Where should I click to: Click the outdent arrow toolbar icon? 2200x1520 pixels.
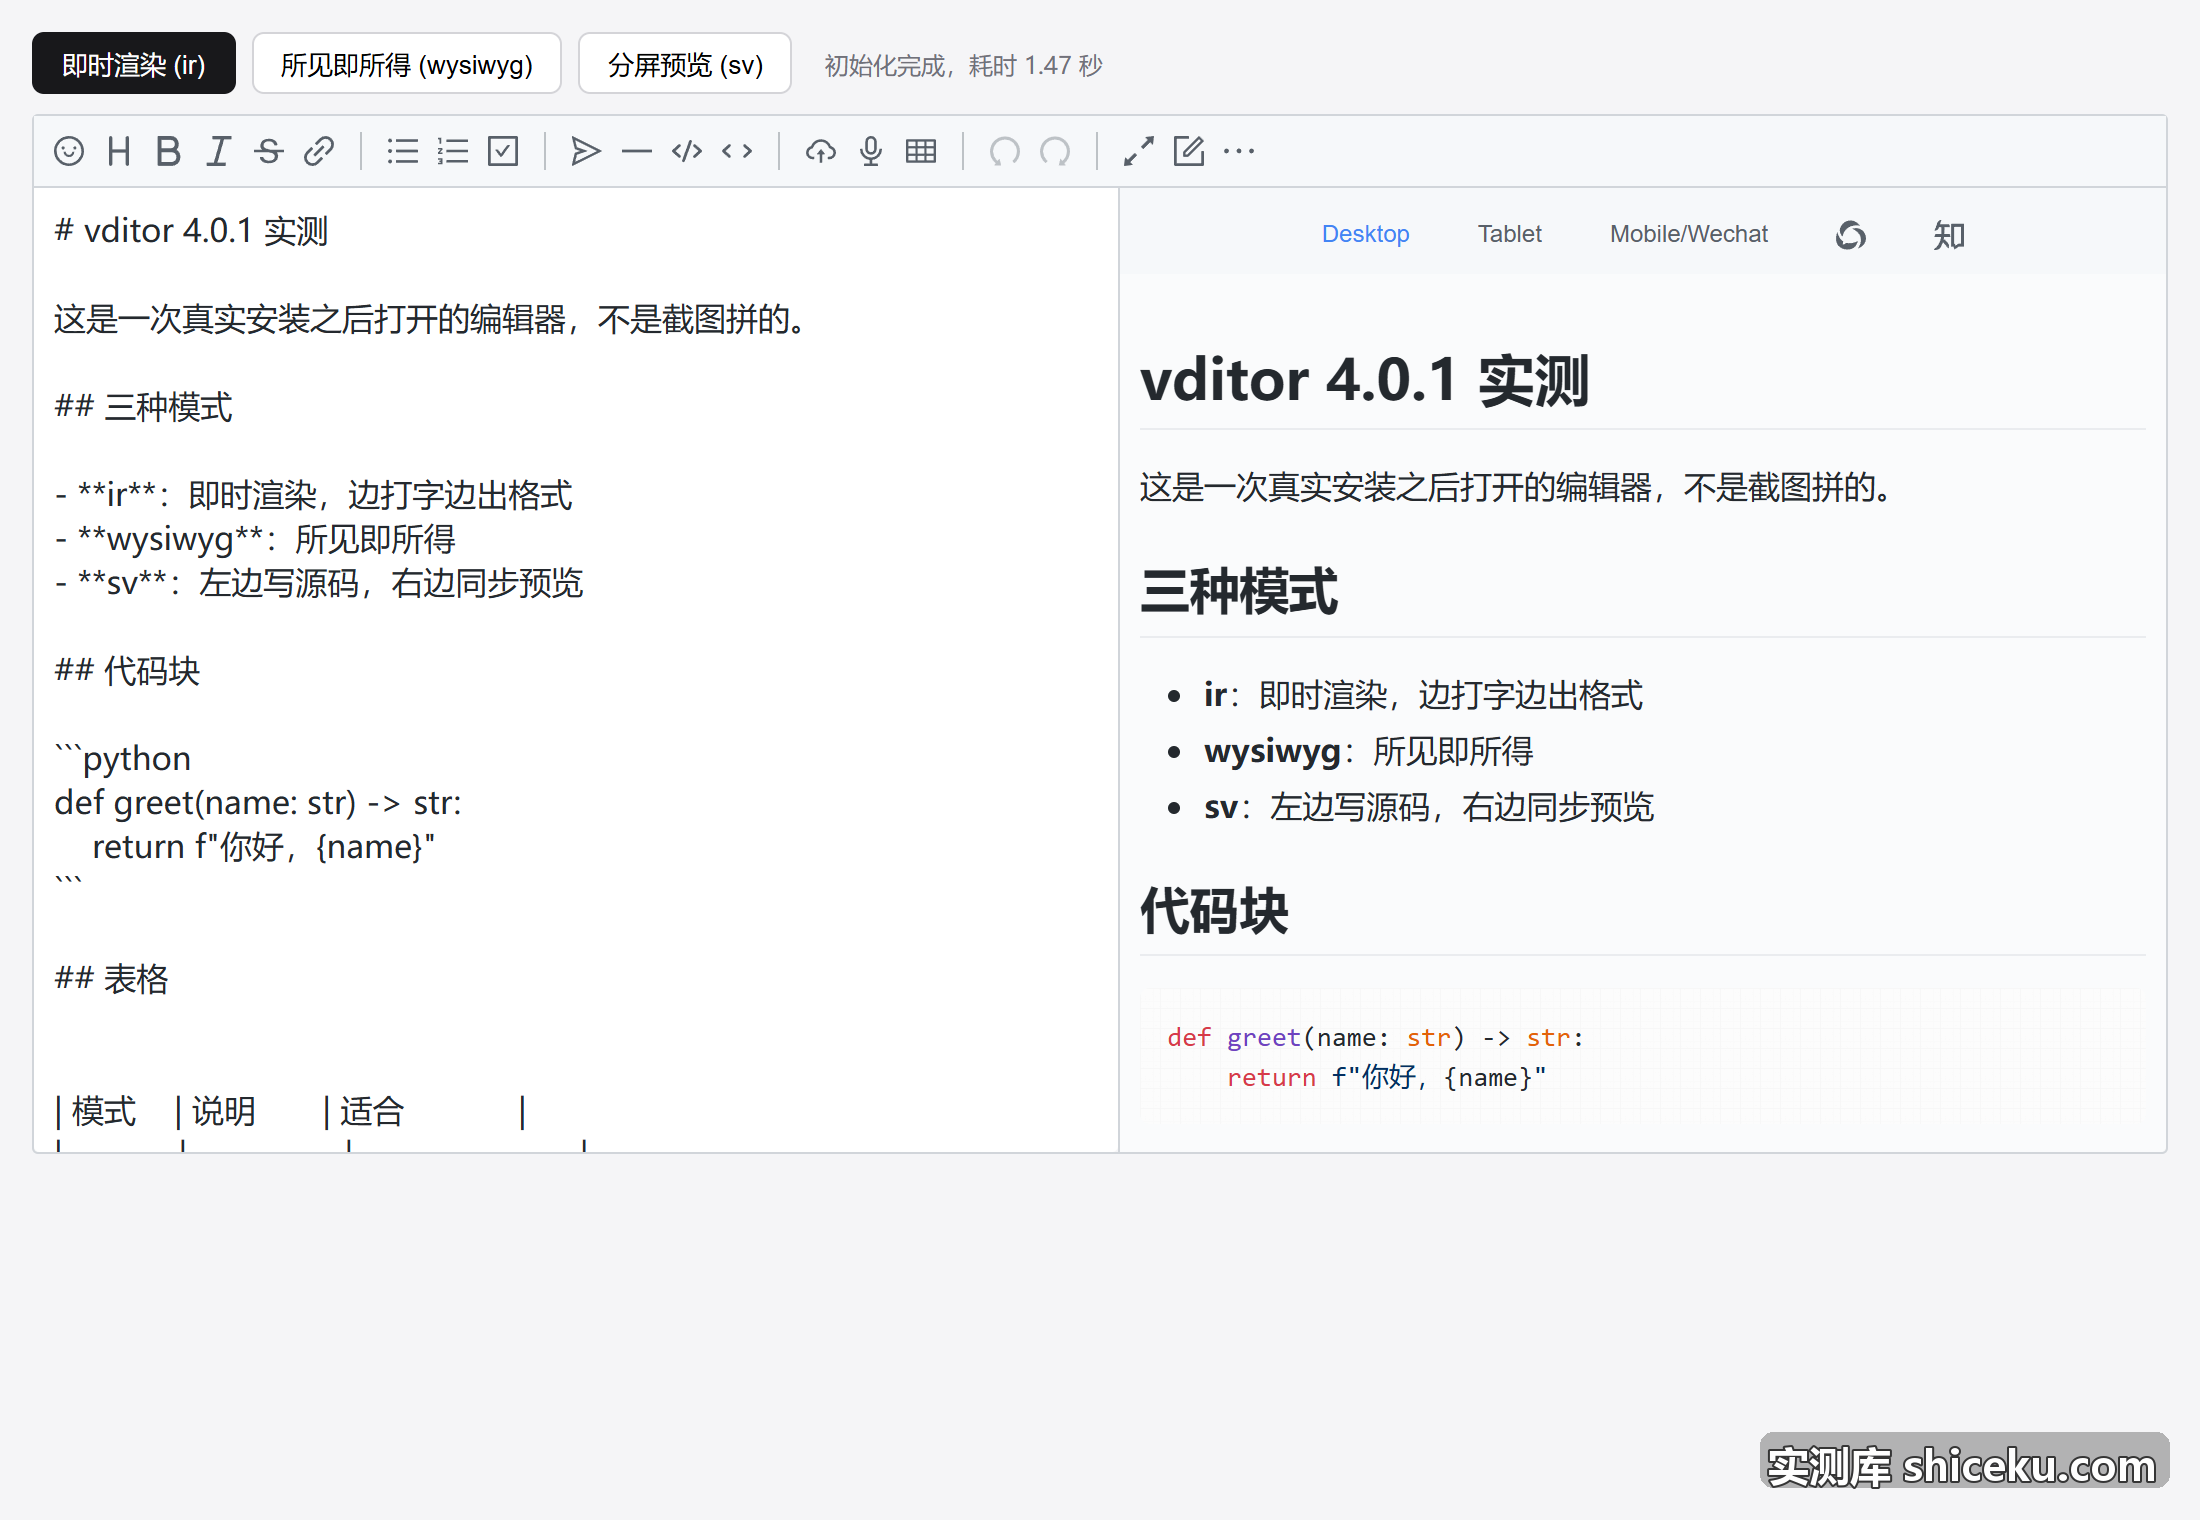[x=586, y=151]
